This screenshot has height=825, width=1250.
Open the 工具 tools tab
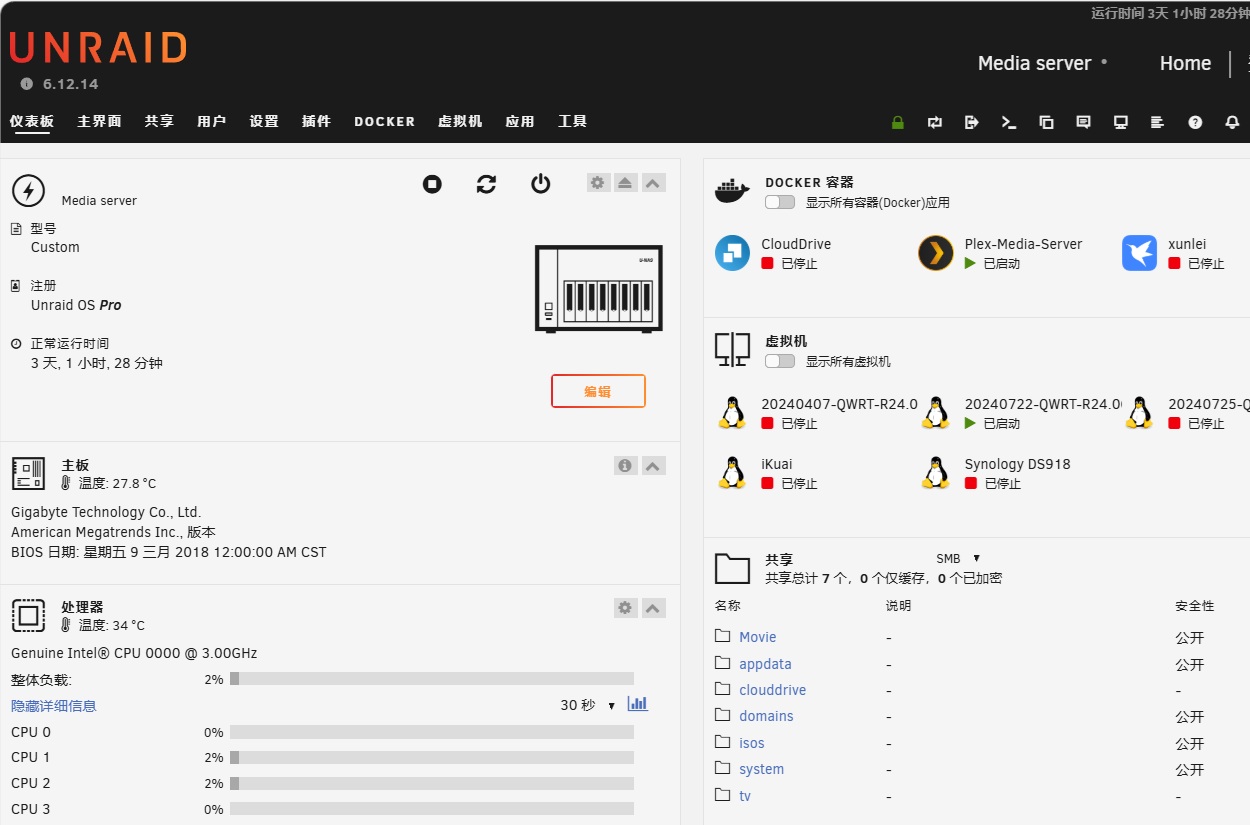(573, 121)
